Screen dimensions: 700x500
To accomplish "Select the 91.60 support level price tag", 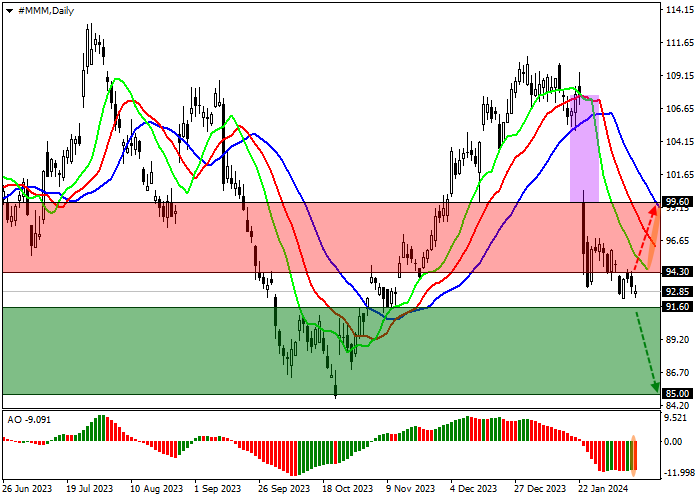I will coord(677,307).
